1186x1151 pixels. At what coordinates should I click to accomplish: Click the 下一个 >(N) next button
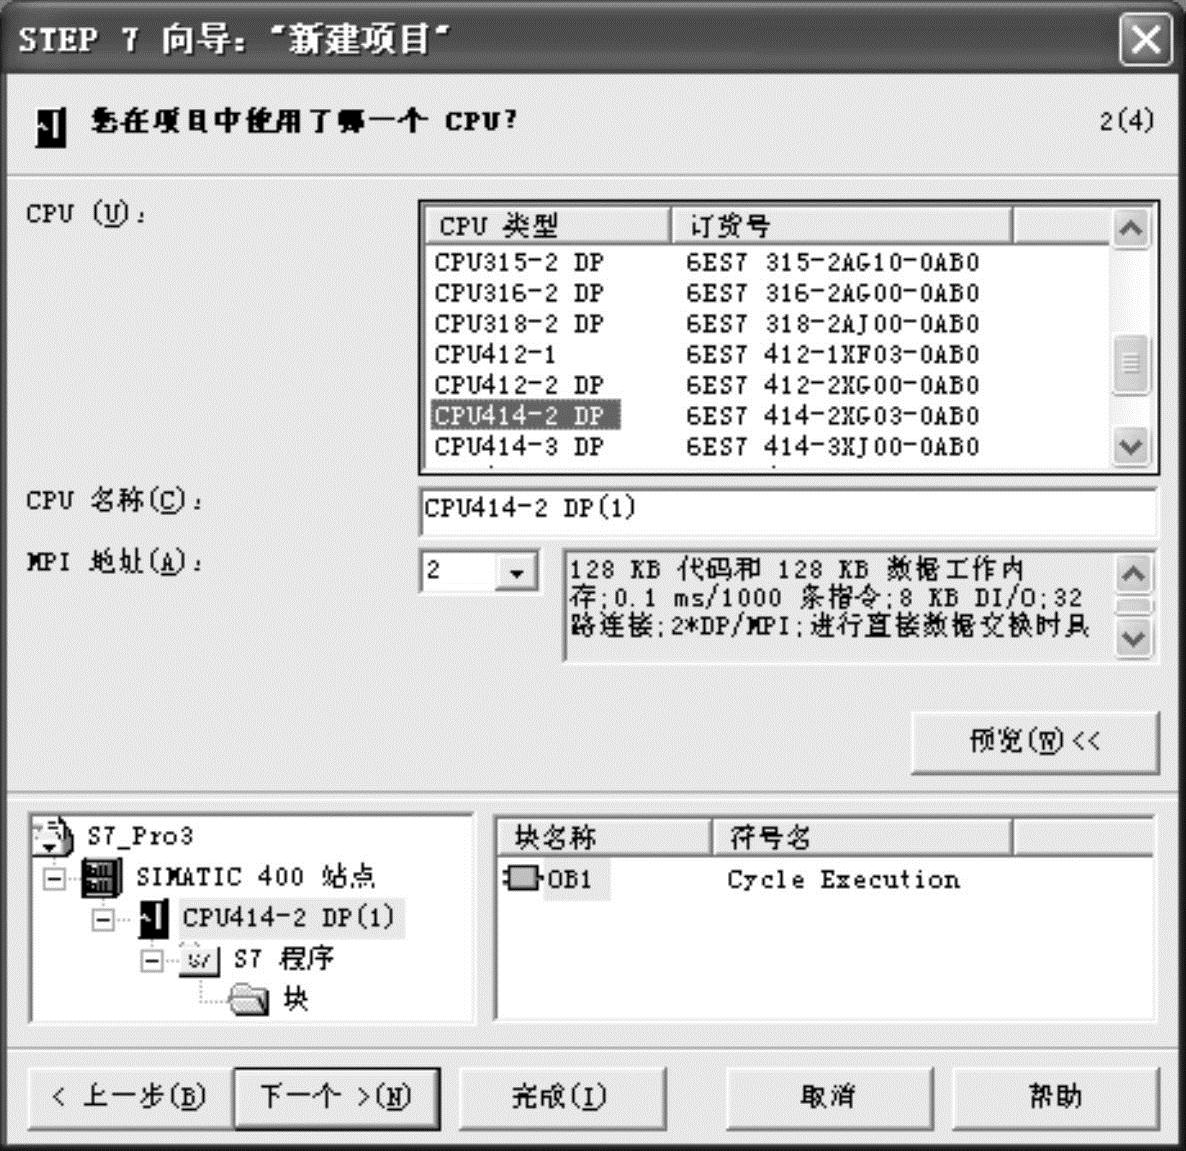tap(337, 1097)
